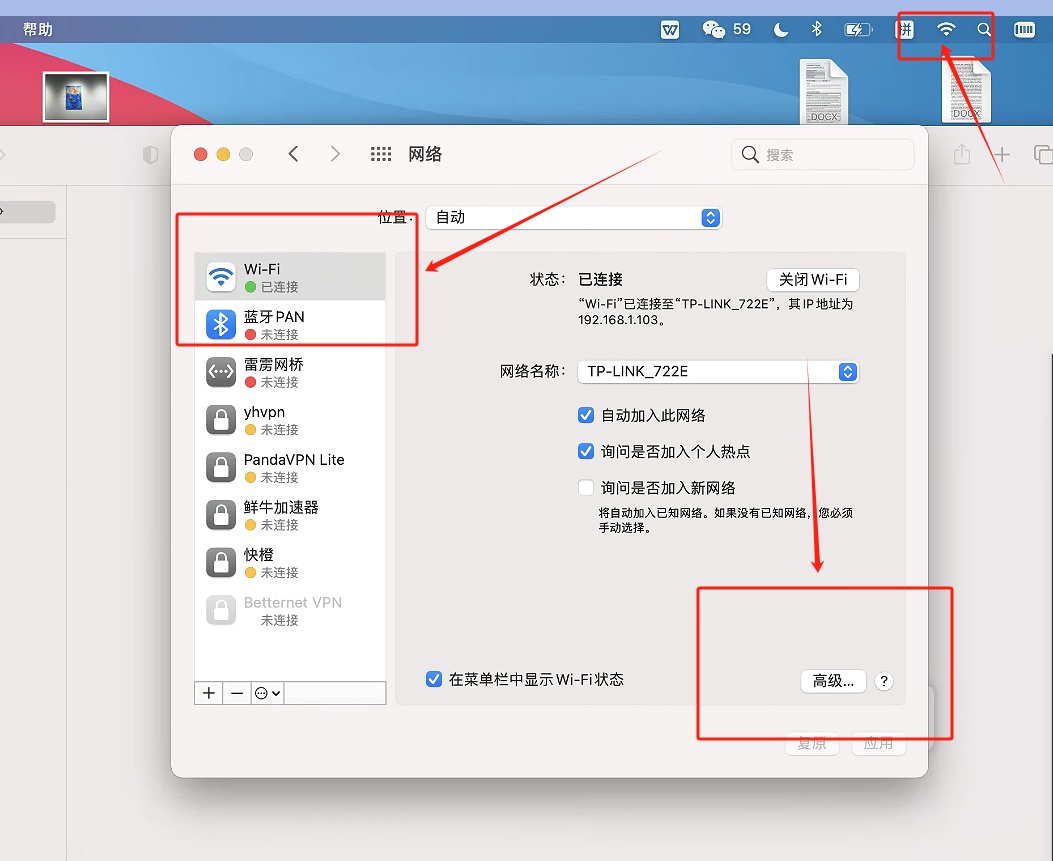Click the WeChat icon in menu bar
Viewport: 1053px width, 861px height.
click(713, 30)
